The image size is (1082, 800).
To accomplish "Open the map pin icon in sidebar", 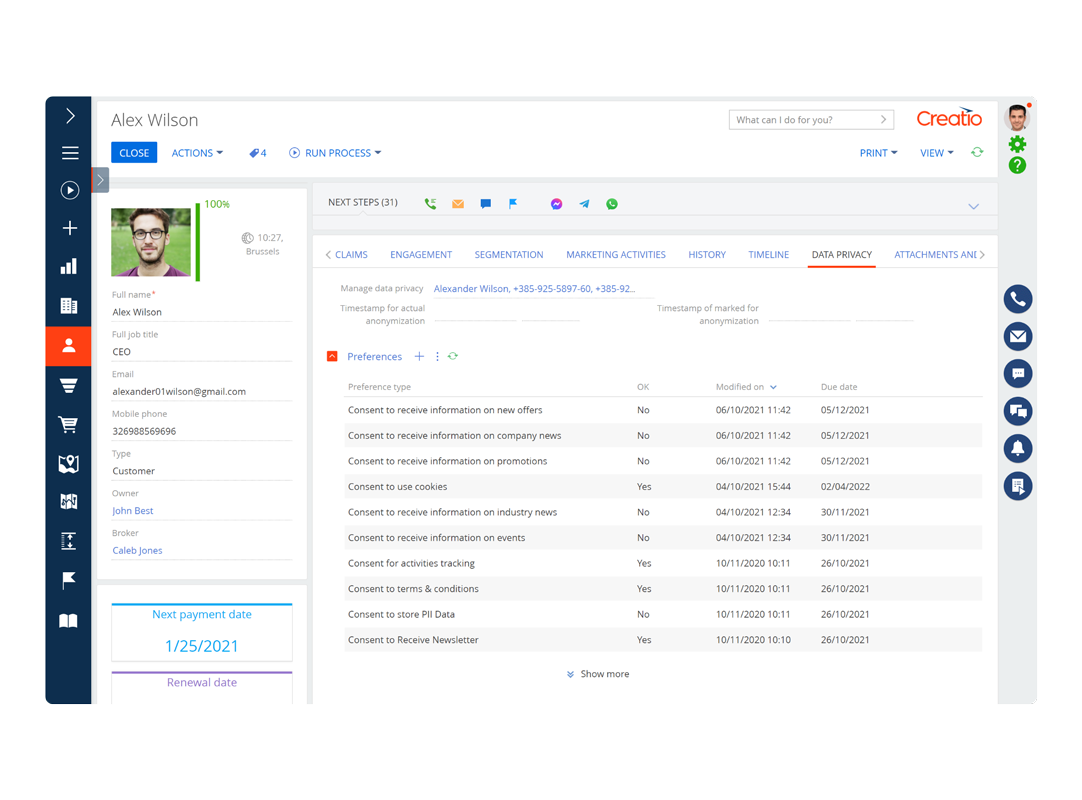I will [x=69, y=464].
